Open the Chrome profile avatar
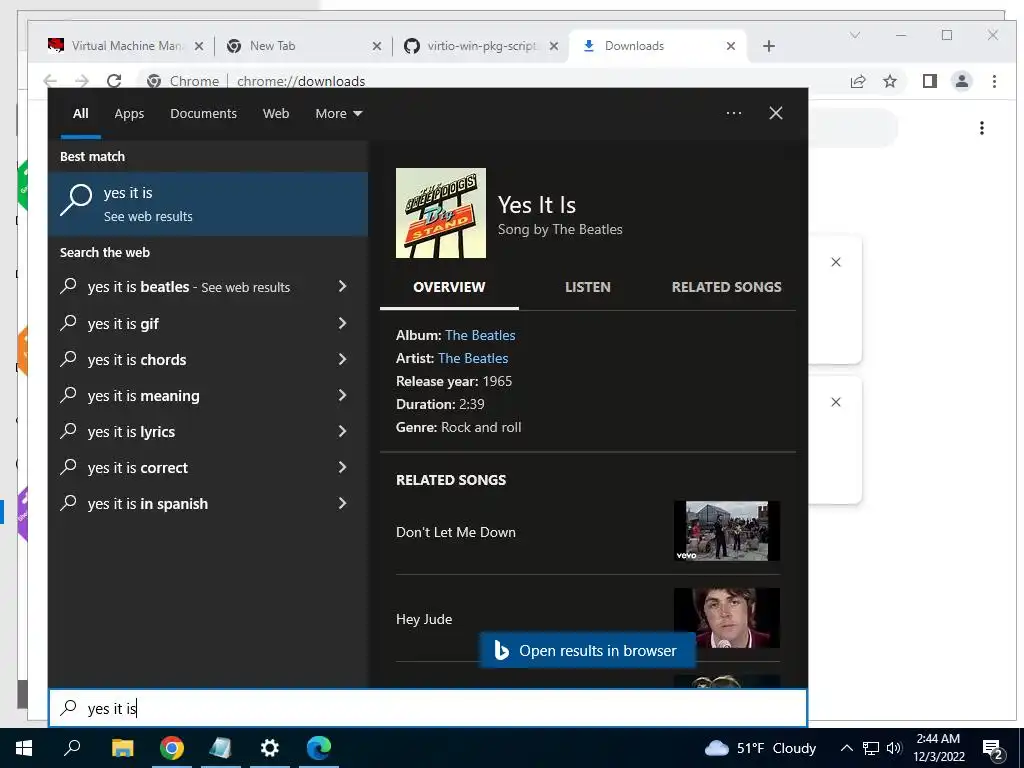 pos(962,81)
